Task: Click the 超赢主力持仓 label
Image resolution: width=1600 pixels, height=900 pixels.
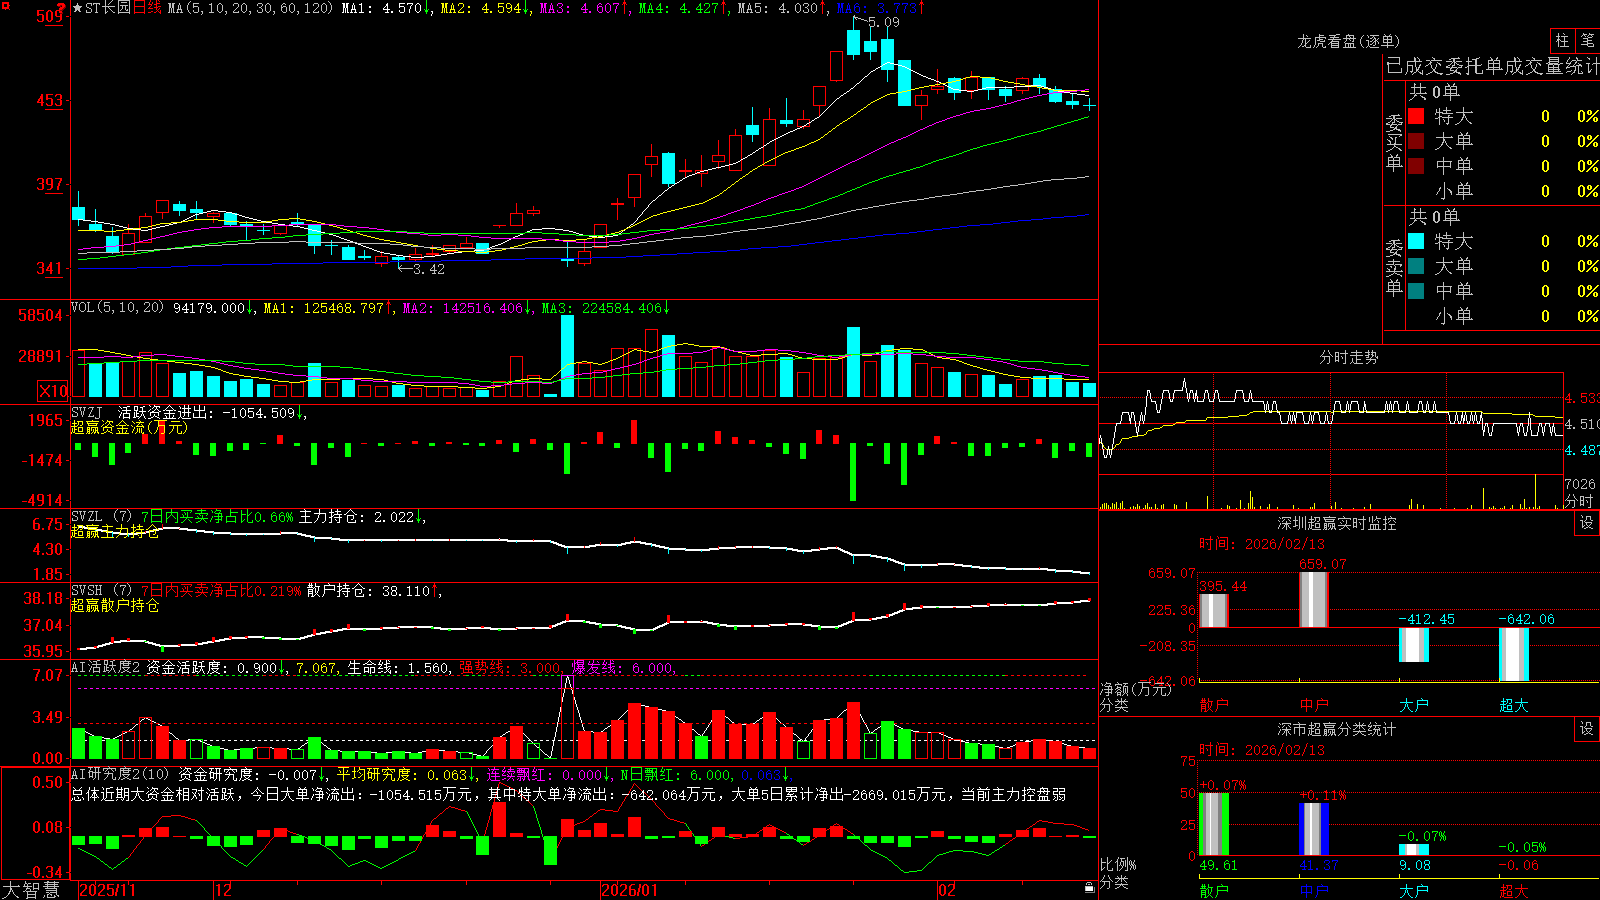Action: click(115, 531)
